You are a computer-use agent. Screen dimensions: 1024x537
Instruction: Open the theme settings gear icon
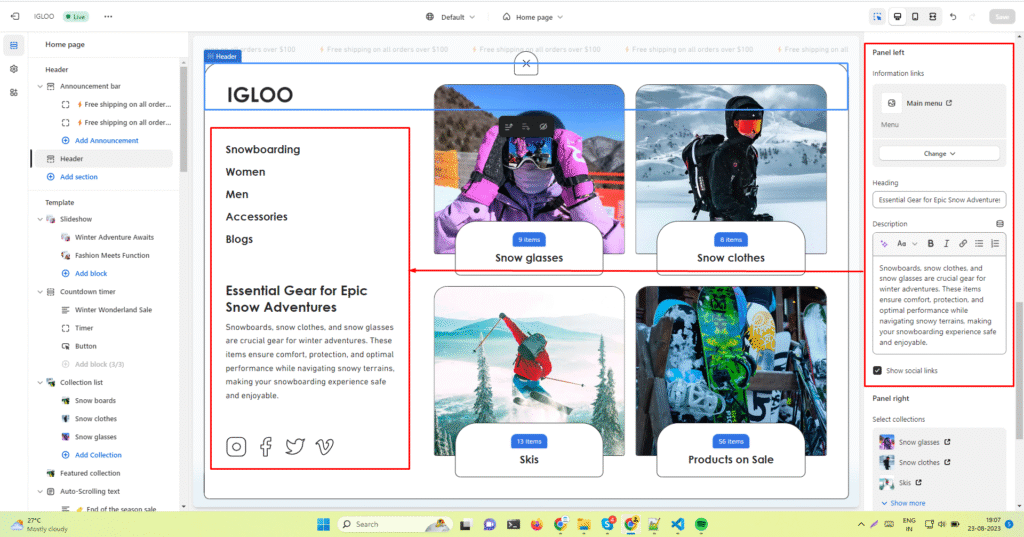[14, 69]
